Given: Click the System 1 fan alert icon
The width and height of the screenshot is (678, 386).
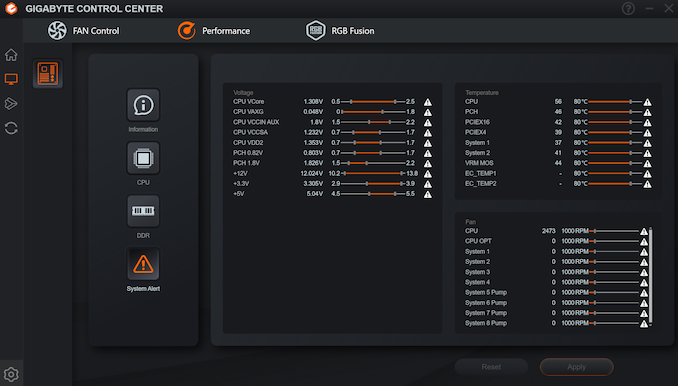Looking at the screenshot, I should click(644, 252).
